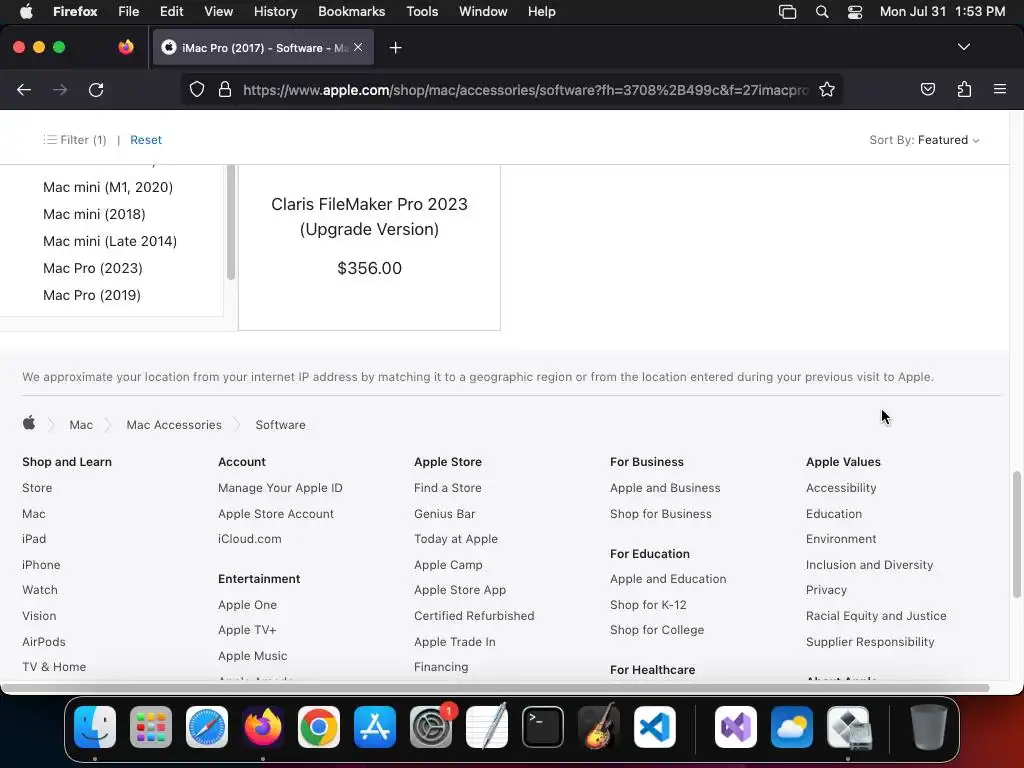This screenshot has height=768, width=1024.
Task: Click Shop for Business footer link
Action: pos(661,514)
